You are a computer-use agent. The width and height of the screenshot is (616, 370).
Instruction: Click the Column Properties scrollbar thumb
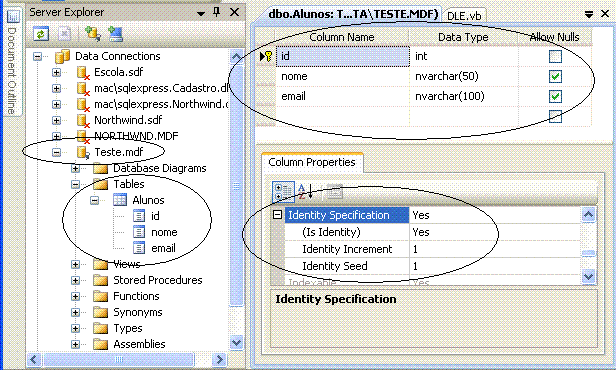(588, 253)
